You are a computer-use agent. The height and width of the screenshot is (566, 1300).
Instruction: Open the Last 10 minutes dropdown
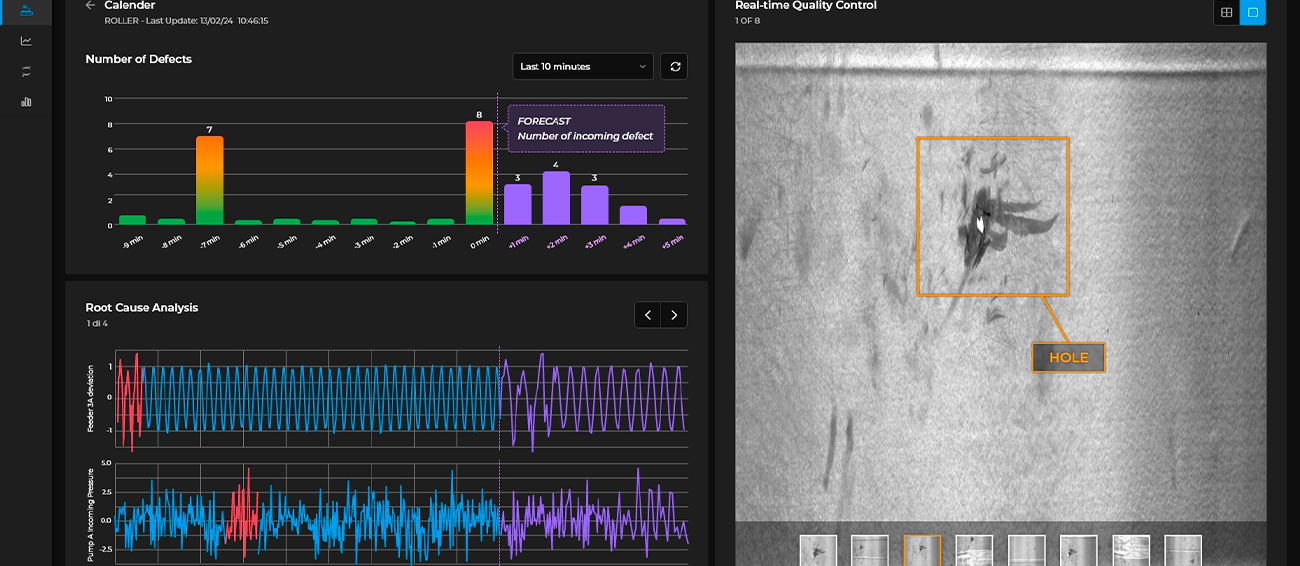click(583, 67)
